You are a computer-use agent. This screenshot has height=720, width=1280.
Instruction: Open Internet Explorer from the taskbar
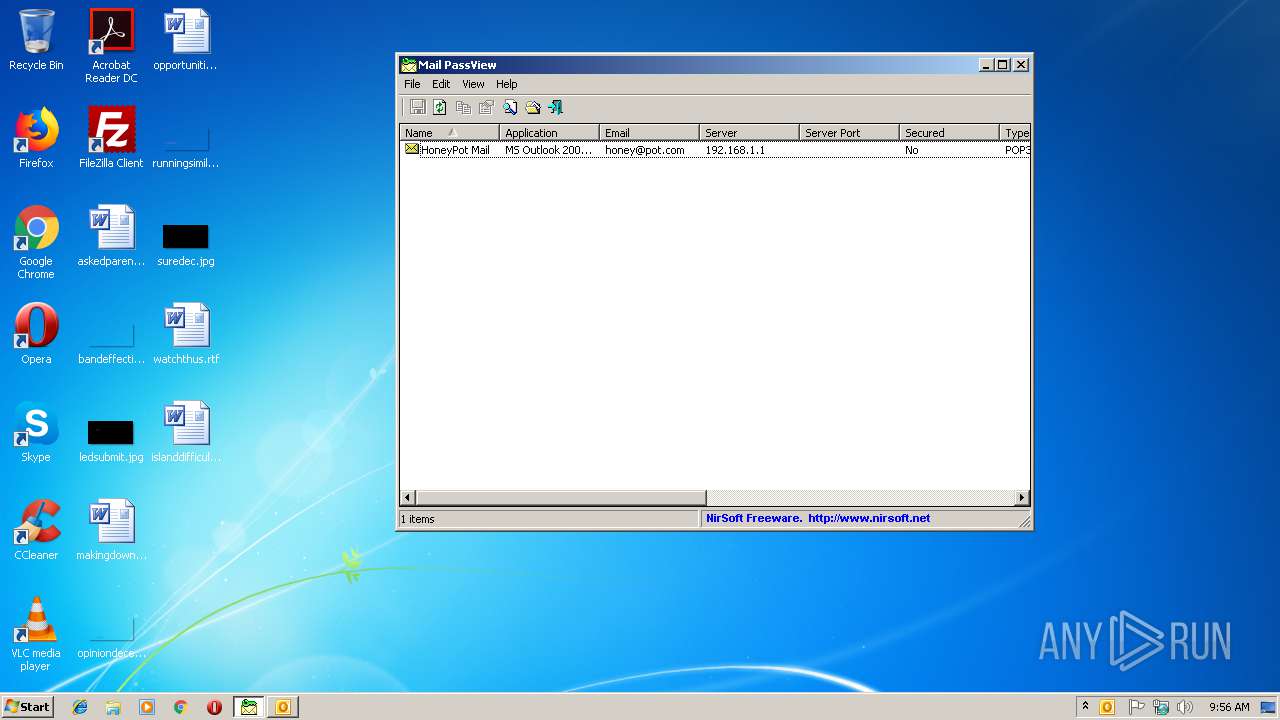click(x=80, y=707)
